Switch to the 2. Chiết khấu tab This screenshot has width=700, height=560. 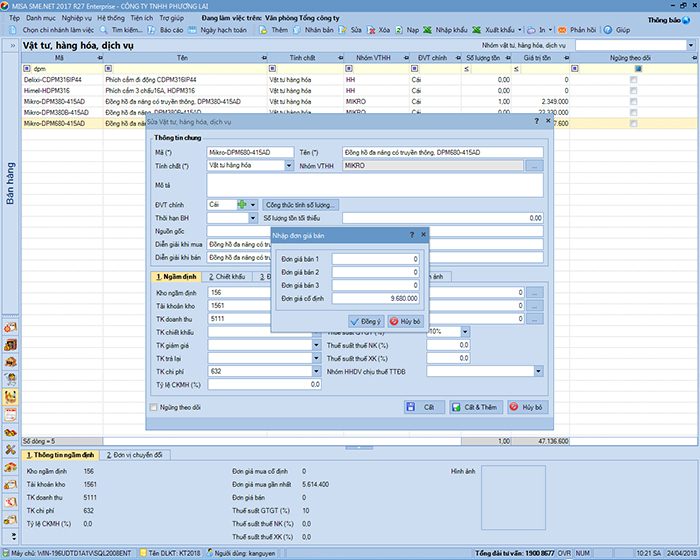pos(227,277)
